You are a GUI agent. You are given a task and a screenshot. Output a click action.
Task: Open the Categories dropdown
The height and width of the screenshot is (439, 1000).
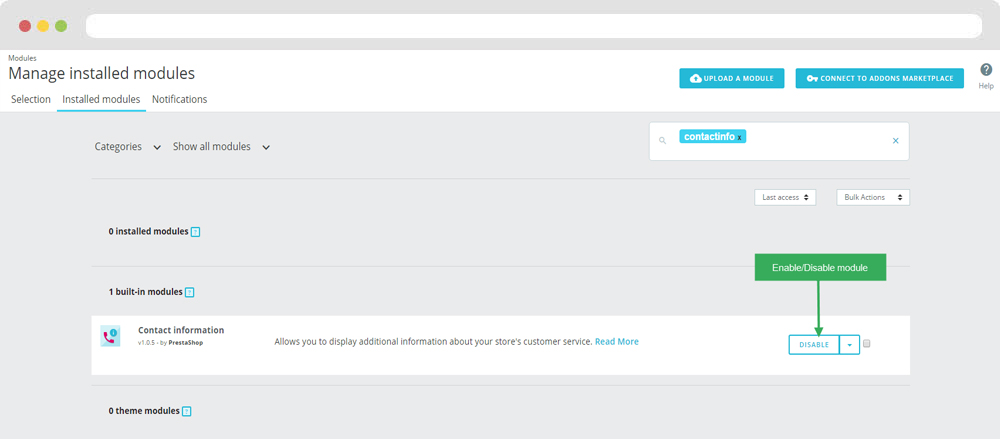coord(127,147)
